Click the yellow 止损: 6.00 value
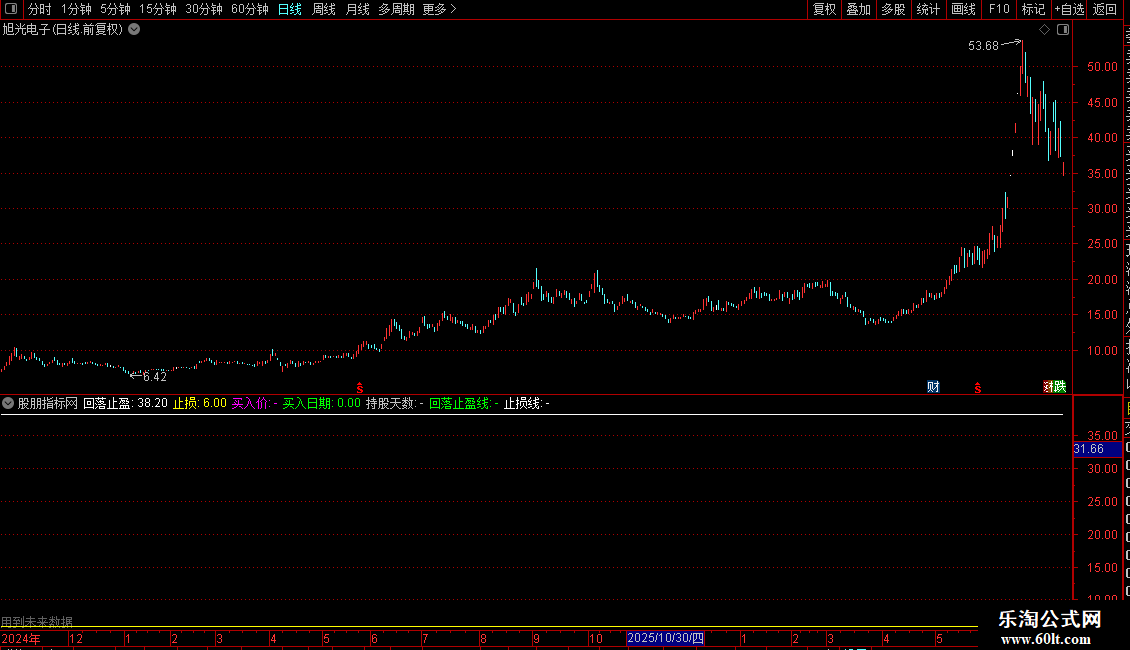 tap(200, 404)
